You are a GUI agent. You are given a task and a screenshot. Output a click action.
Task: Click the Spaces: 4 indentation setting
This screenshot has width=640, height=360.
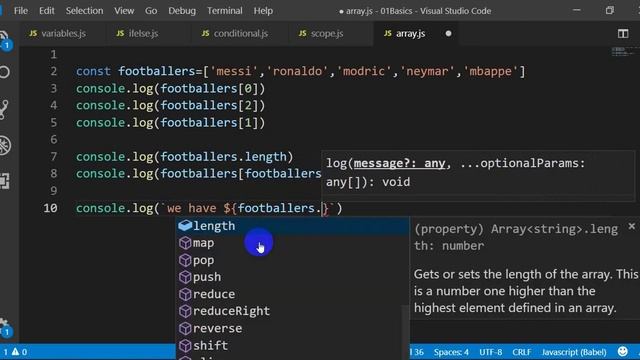coord(451,352)
